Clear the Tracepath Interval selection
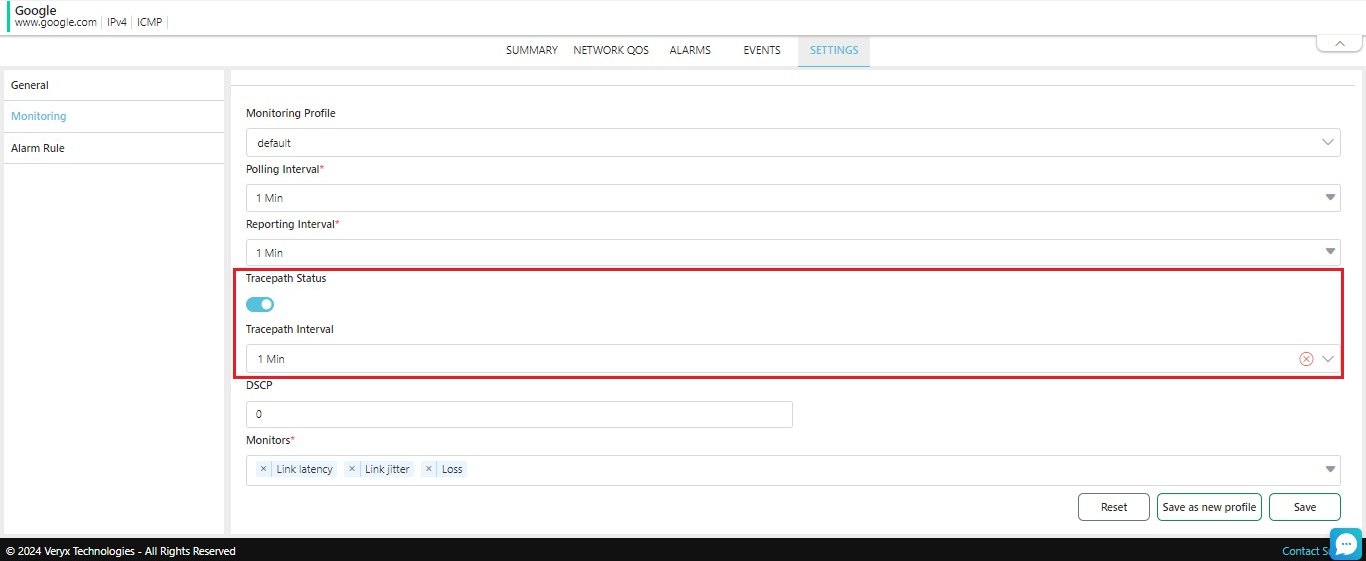1366x561 pixels. tap(1306, 359)
